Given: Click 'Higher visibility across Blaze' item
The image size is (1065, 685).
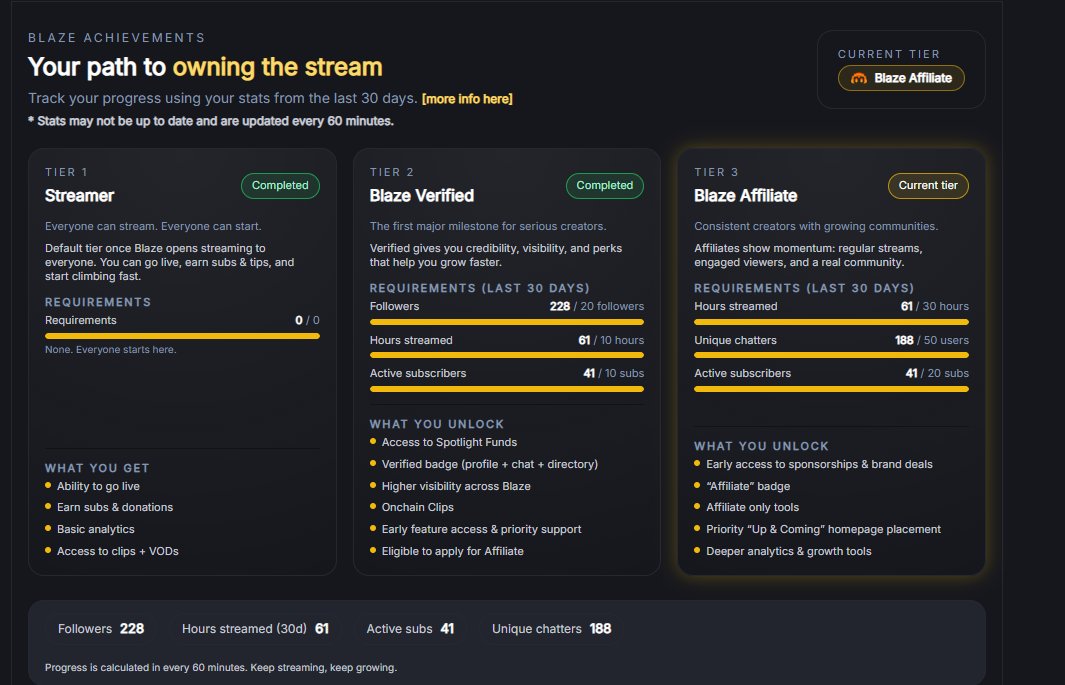Looking at the screenshot, I should (x=456, y=486).
